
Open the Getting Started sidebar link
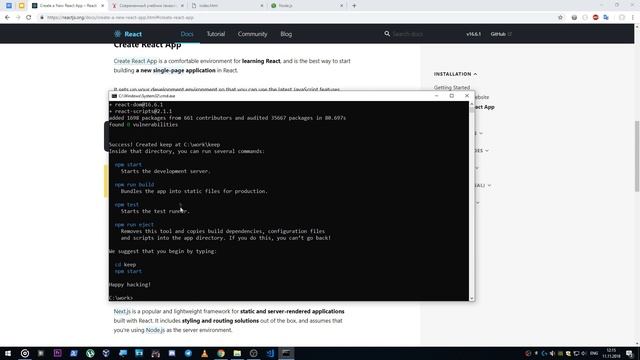[452, 87]
